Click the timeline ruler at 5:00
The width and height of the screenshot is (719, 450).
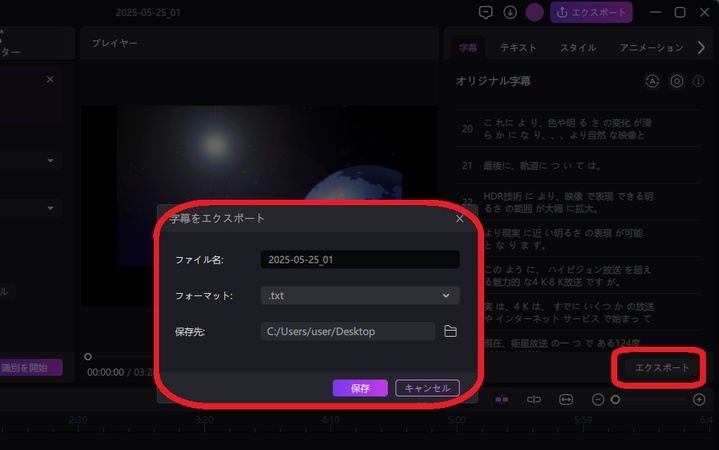tap(457, 420)
